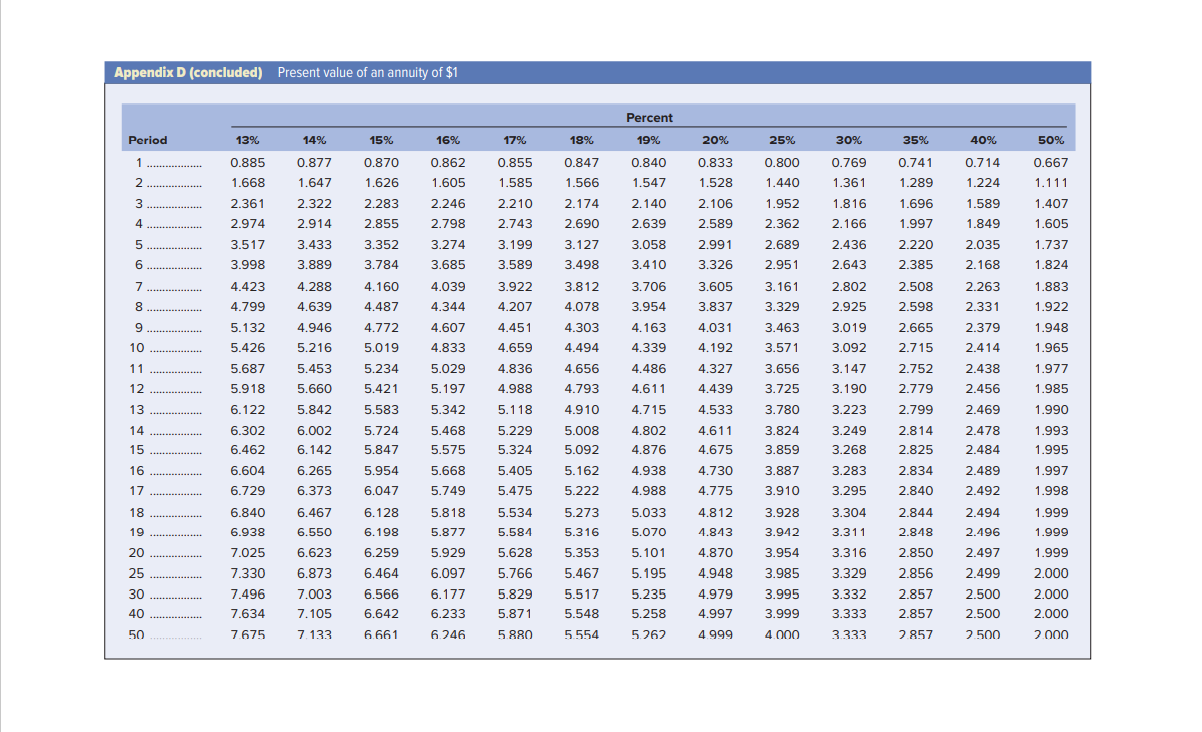Screen dimensions: 1202x732
Task: Click the 'Appendix D (concluded)' title text
Action: (x=188, y=72)
